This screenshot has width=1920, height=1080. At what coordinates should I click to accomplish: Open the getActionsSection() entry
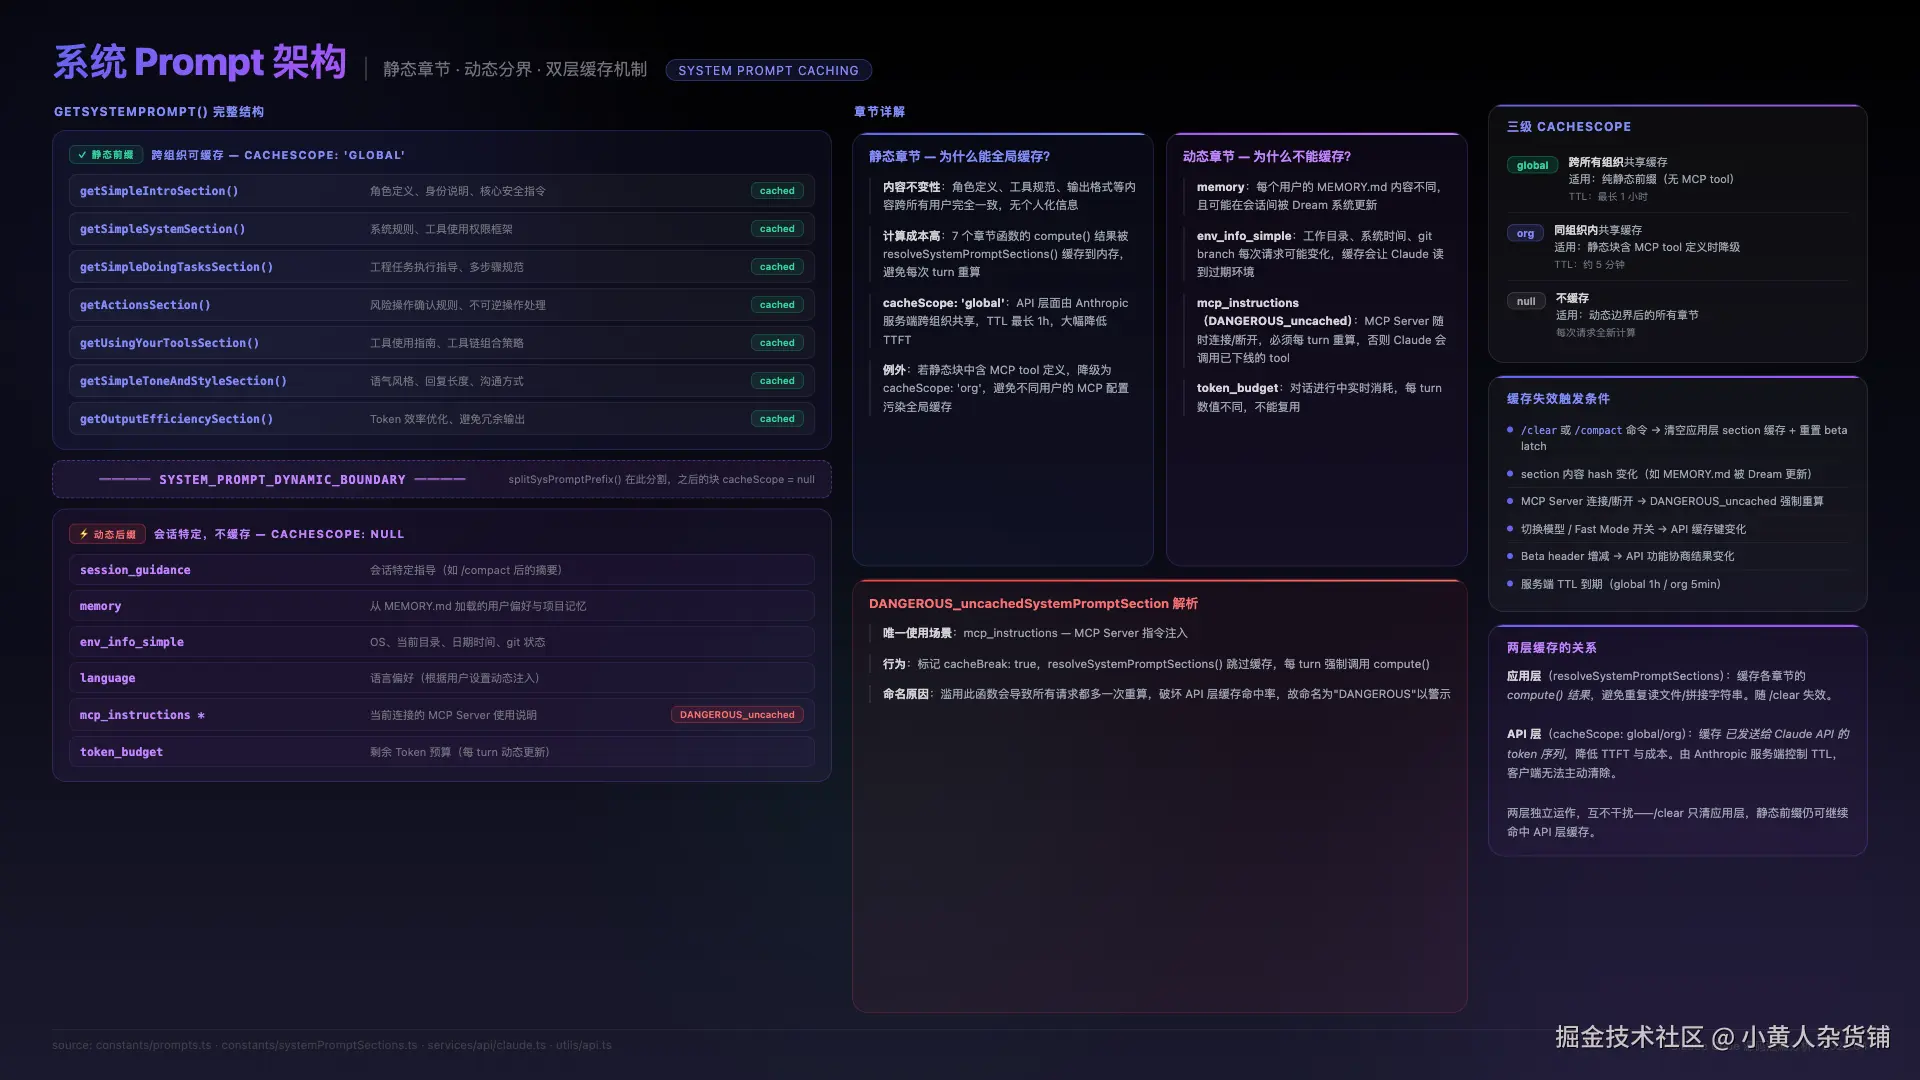(145, 305)
